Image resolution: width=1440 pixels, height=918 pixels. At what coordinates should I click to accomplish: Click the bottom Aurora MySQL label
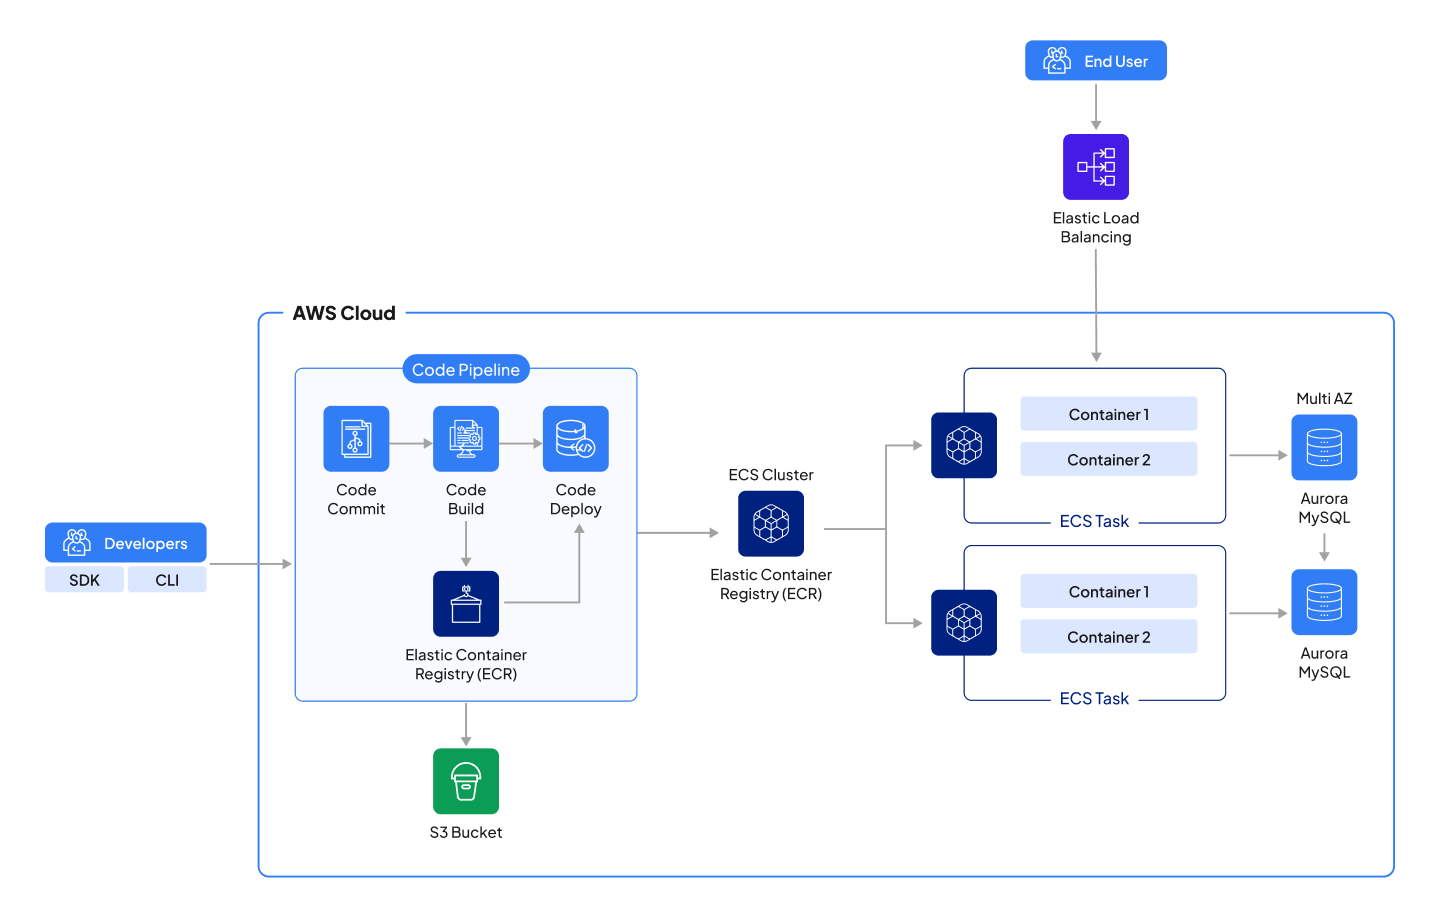tap(1324, 662)
